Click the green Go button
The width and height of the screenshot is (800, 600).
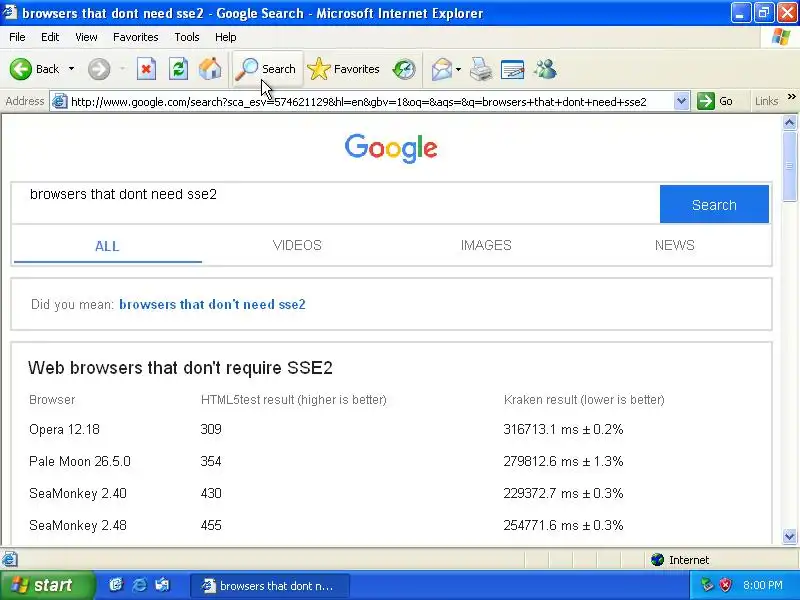point(715,101)
